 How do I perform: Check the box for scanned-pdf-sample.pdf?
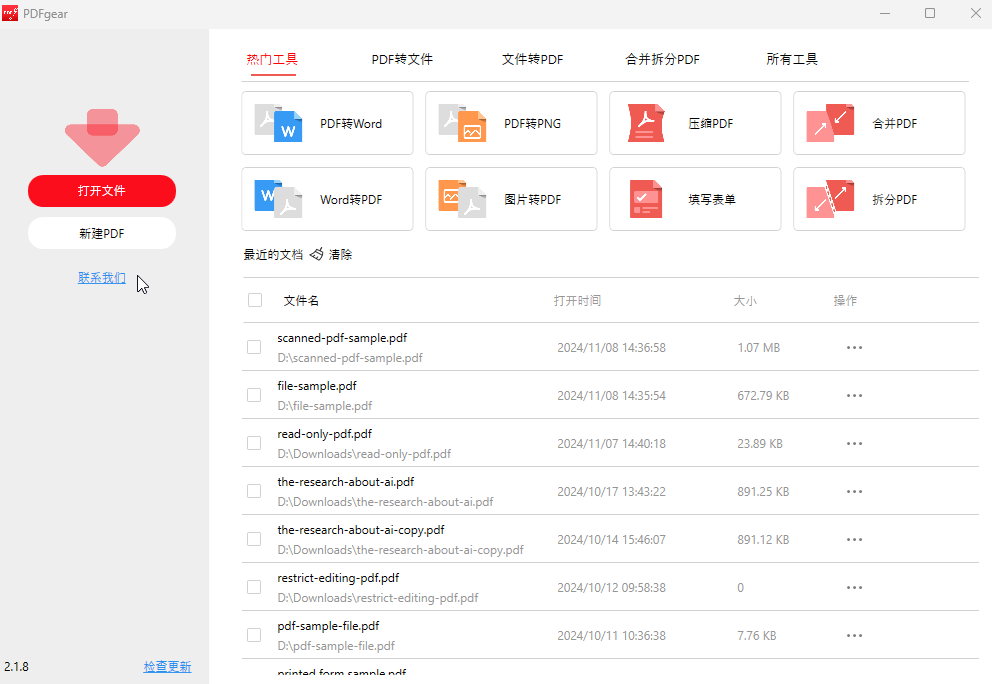tap(254, 347)
